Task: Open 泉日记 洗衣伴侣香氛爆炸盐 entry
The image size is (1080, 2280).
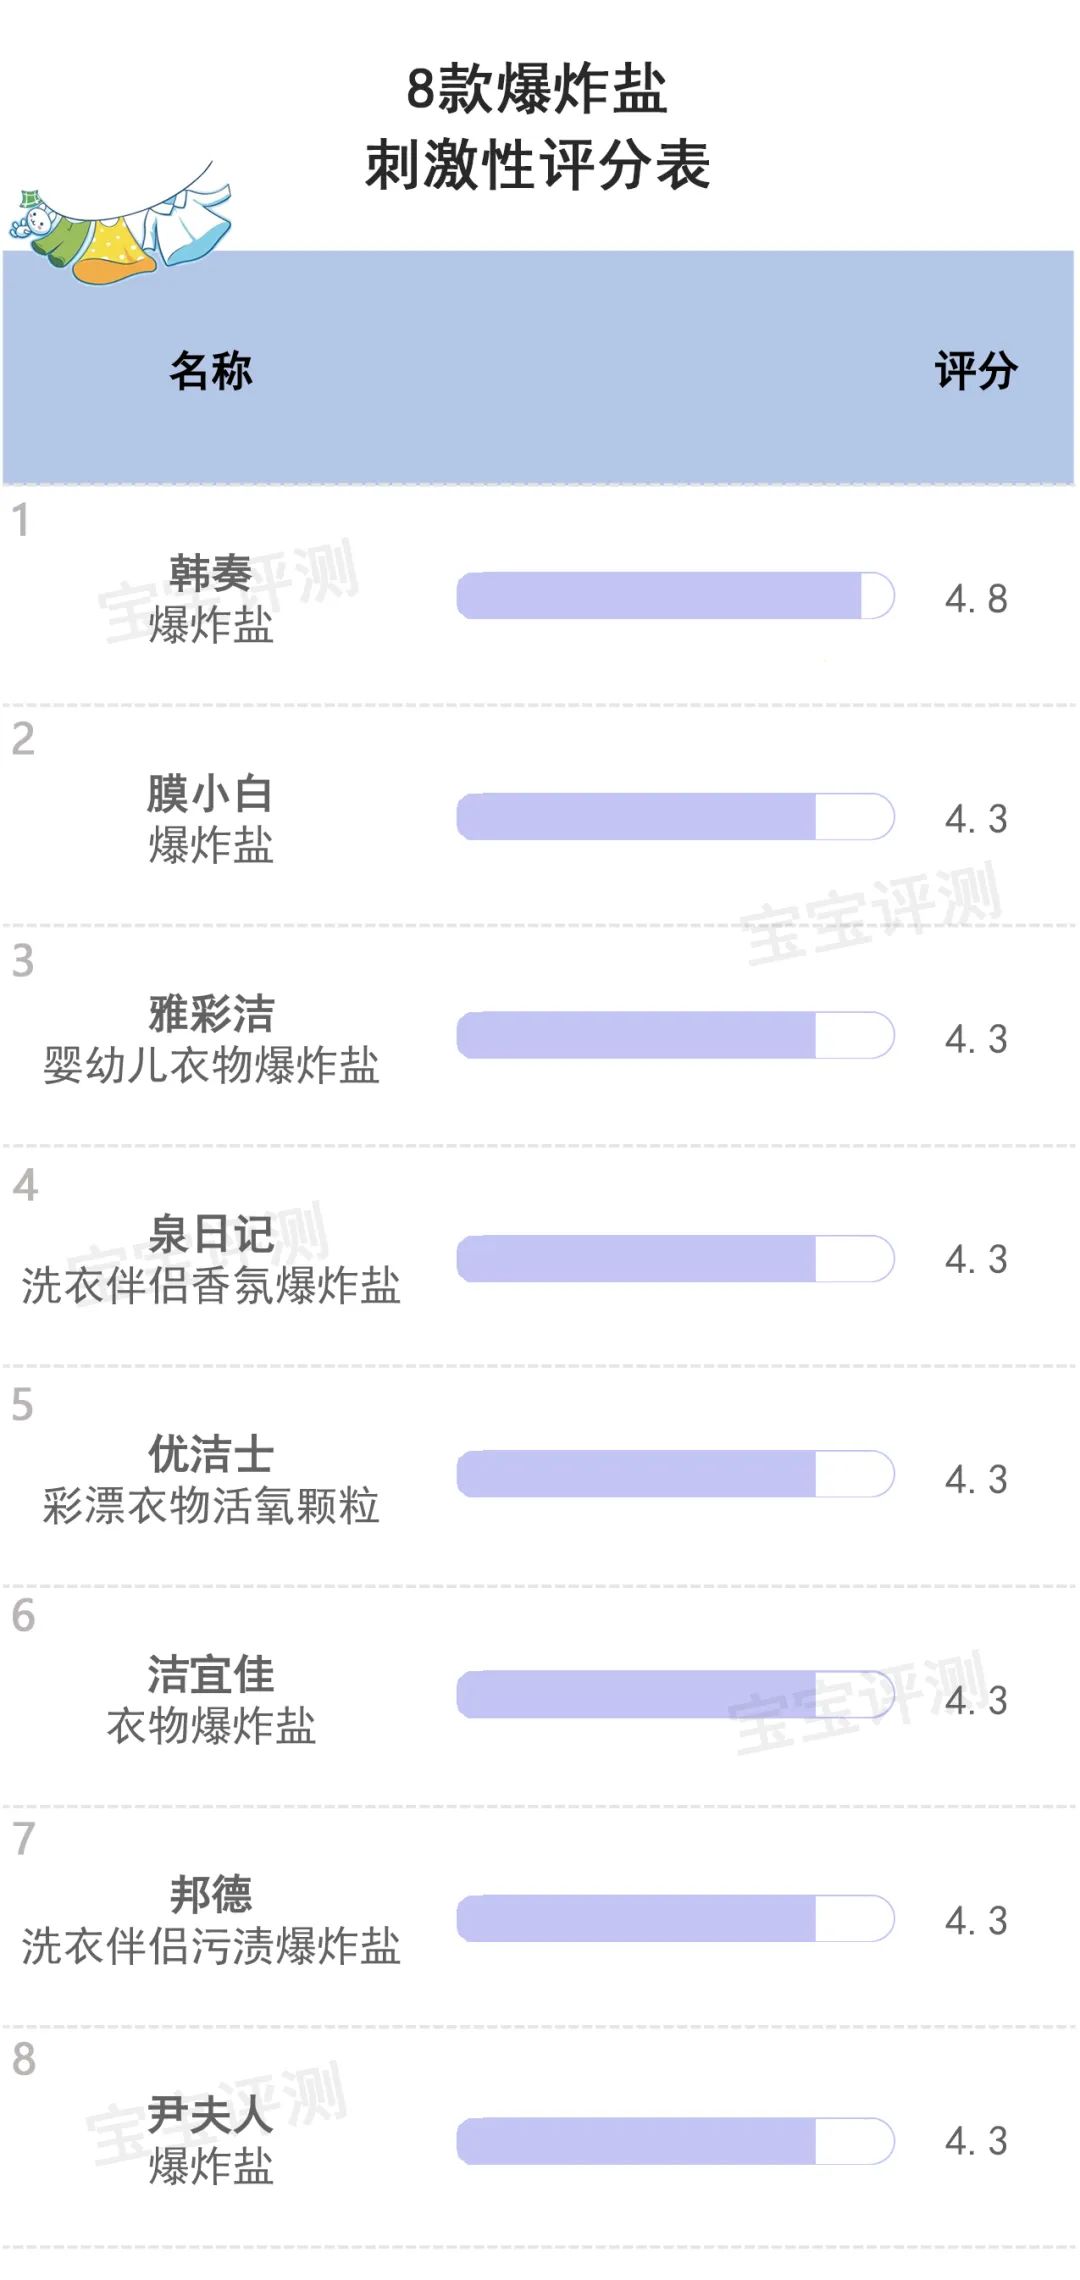Action: 211,1259
